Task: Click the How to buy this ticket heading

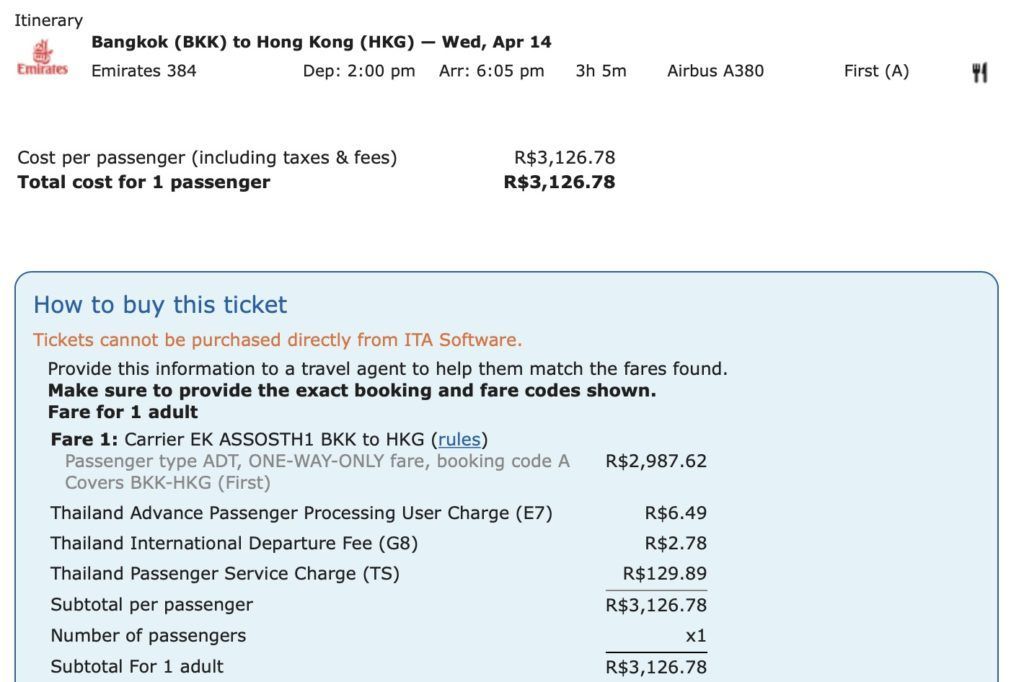Action: (160, 304)
